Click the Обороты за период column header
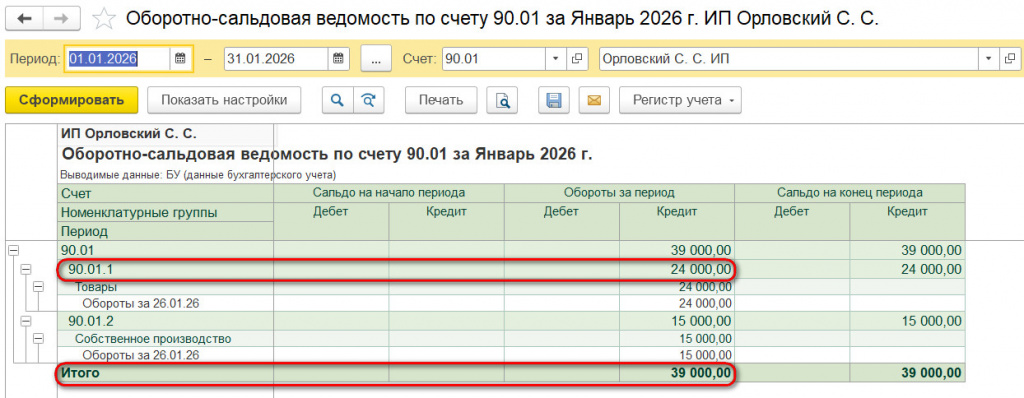 [x=619, y=193]
